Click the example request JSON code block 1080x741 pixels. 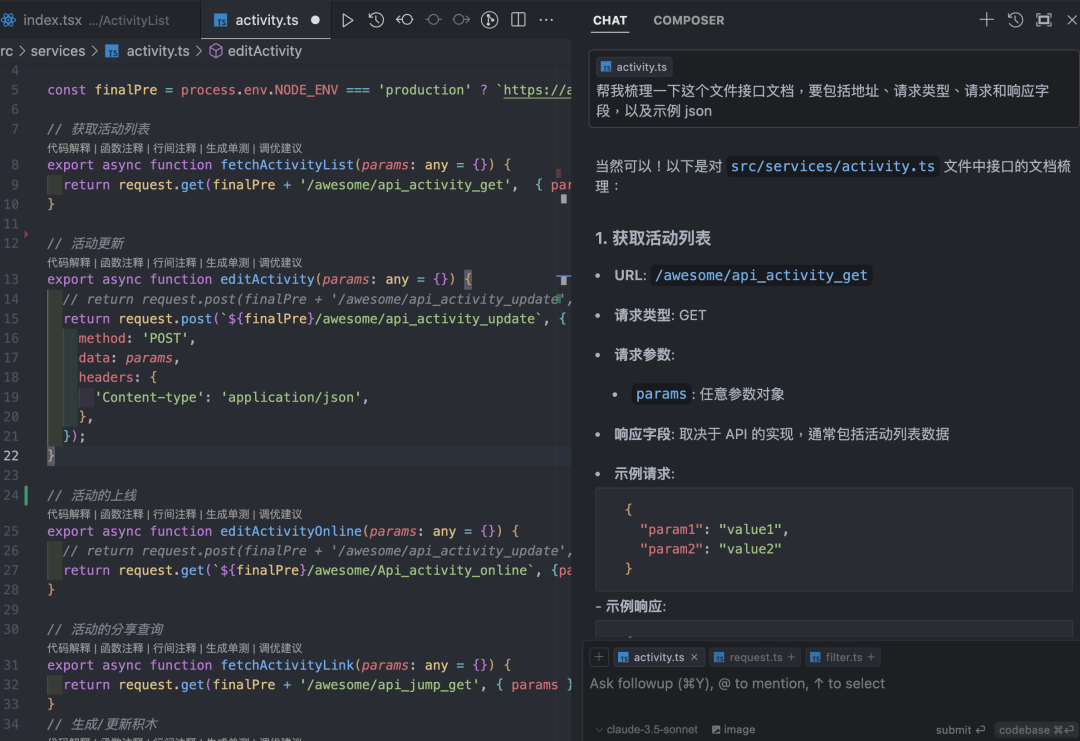coord(833,539)
